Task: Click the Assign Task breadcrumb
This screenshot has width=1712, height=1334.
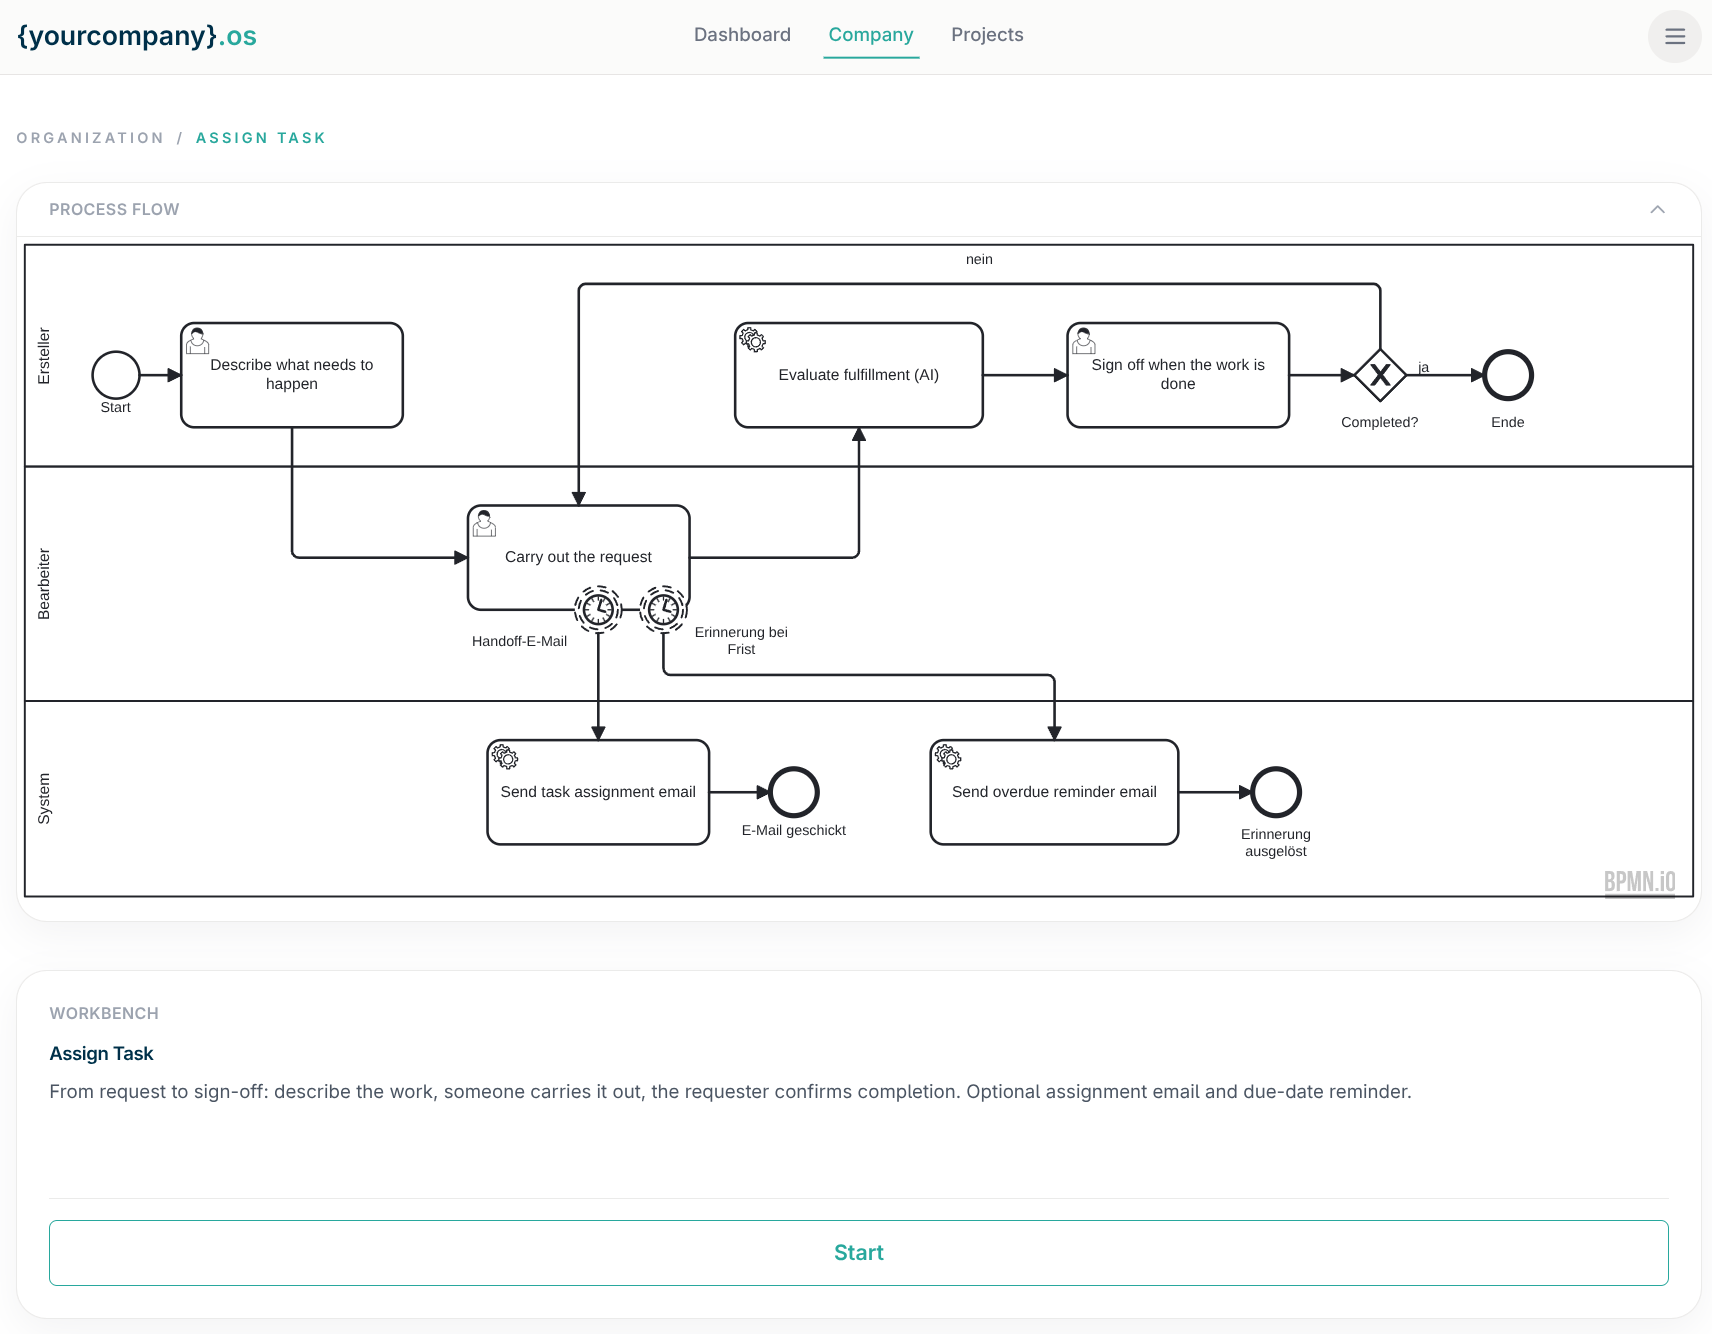Action: pos(261,138)
